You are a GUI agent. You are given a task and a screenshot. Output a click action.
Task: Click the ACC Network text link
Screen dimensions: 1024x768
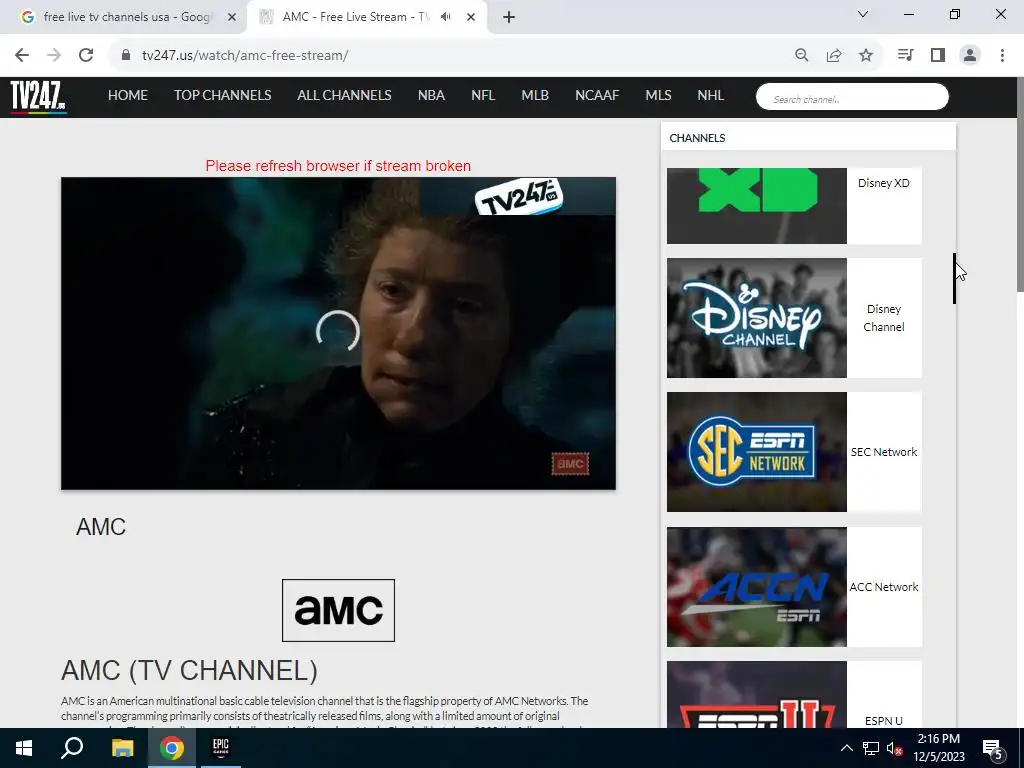(884, 587)
